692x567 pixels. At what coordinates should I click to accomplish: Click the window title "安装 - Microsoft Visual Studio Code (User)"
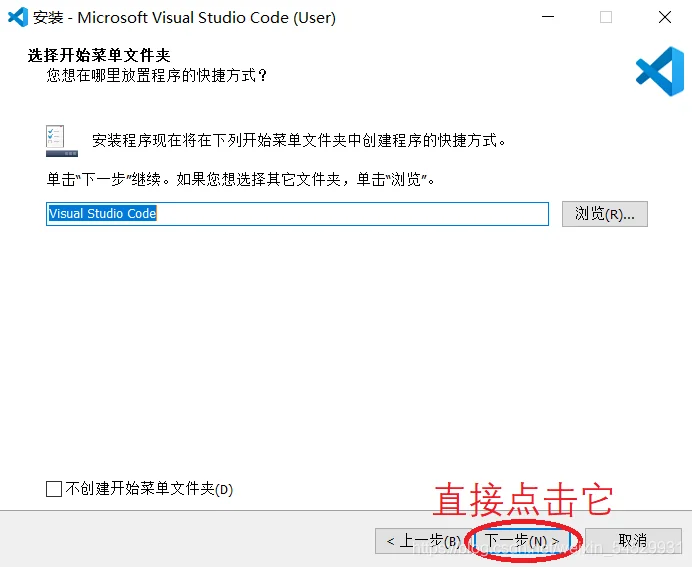[184, 18]
